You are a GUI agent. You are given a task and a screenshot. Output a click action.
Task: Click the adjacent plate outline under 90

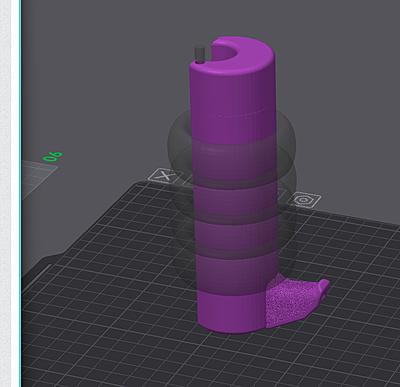pyautogui.click(x=37, y=177)
